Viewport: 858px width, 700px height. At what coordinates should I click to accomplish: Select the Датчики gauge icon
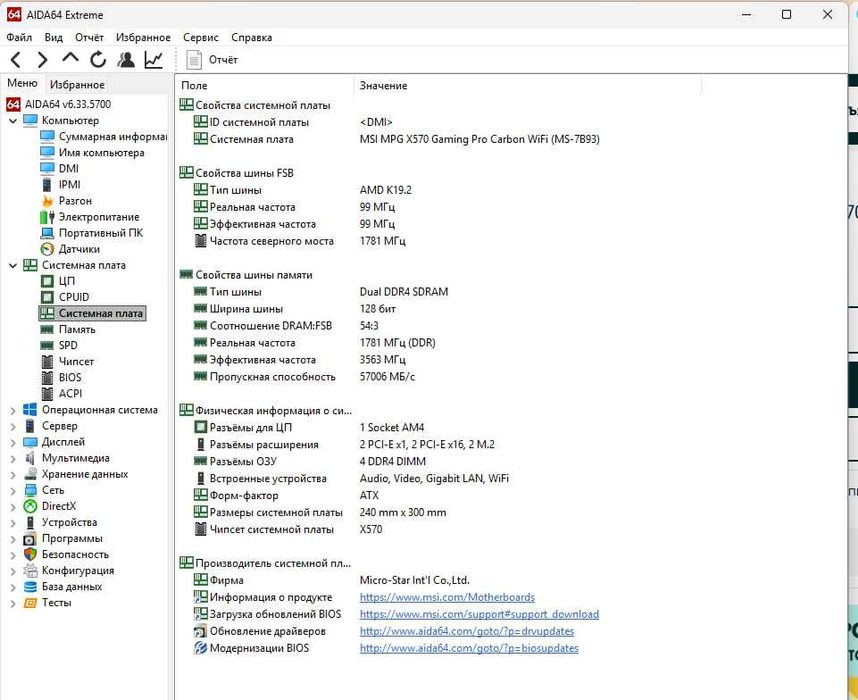(47, 249)
